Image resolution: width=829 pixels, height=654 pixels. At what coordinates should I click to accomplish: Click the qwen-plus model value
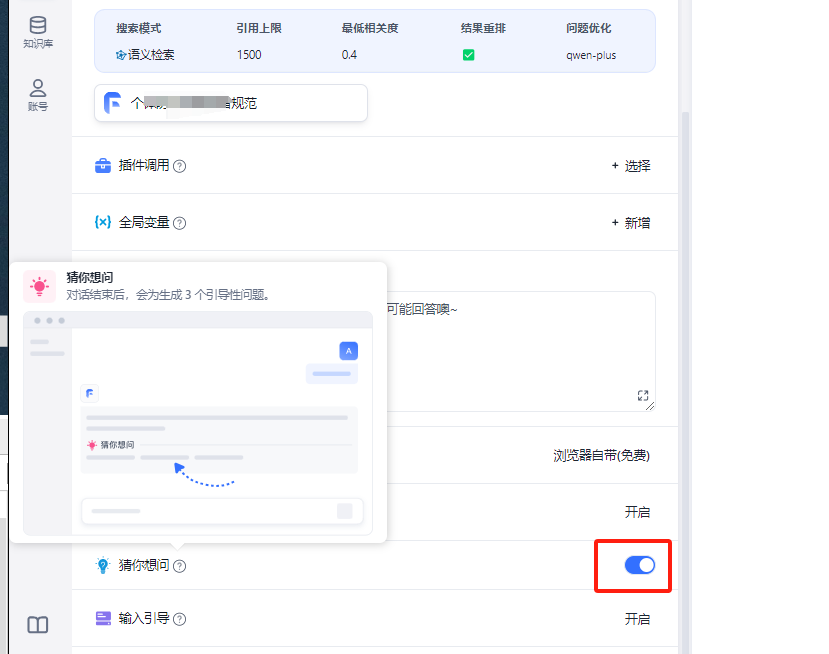(591, 55)
